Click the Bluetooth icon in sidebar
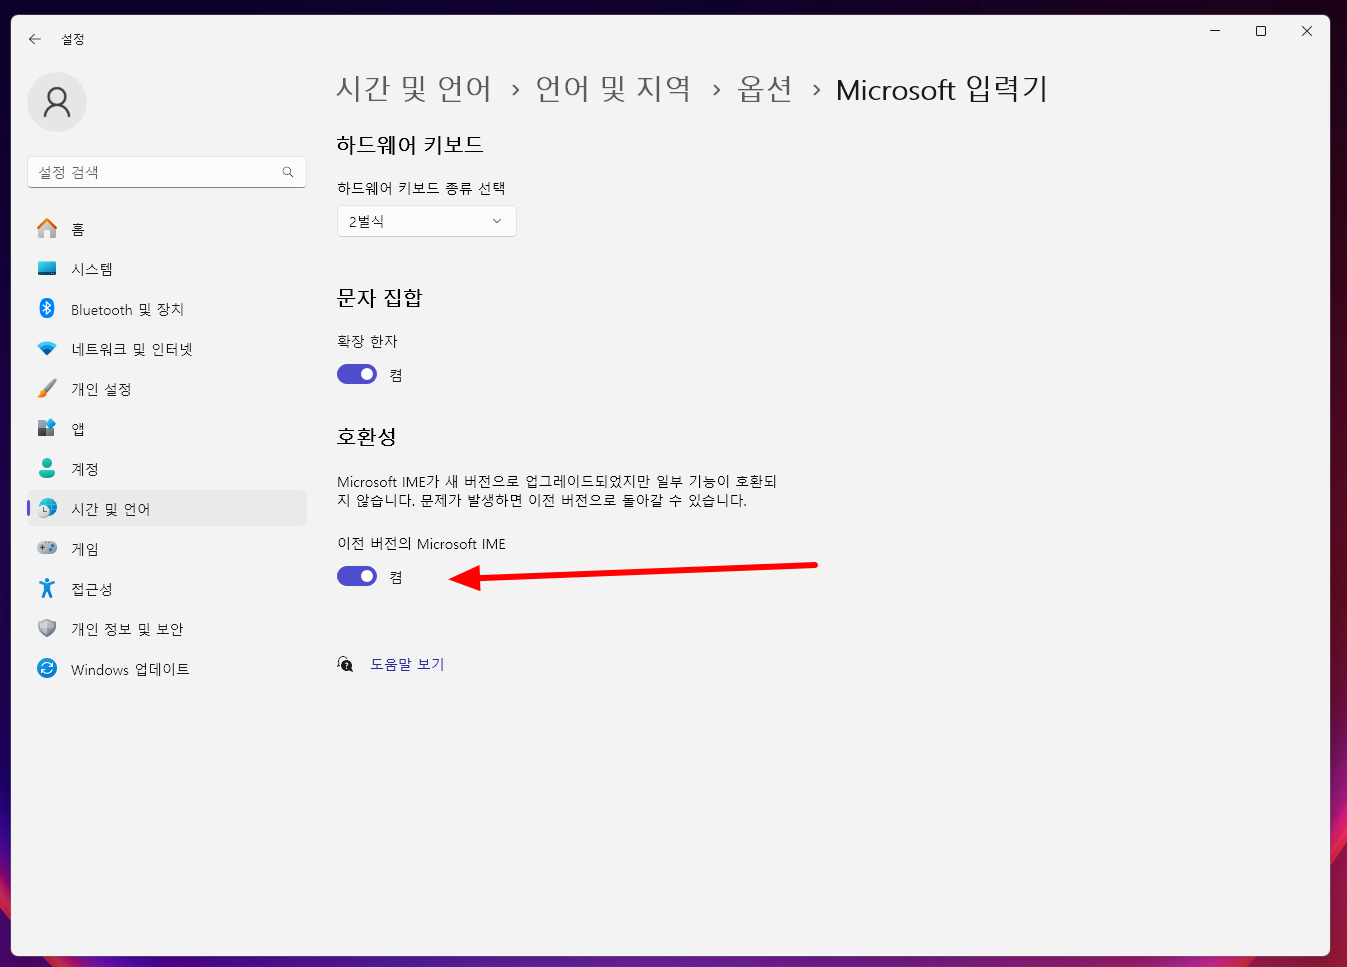 point(47,309)
